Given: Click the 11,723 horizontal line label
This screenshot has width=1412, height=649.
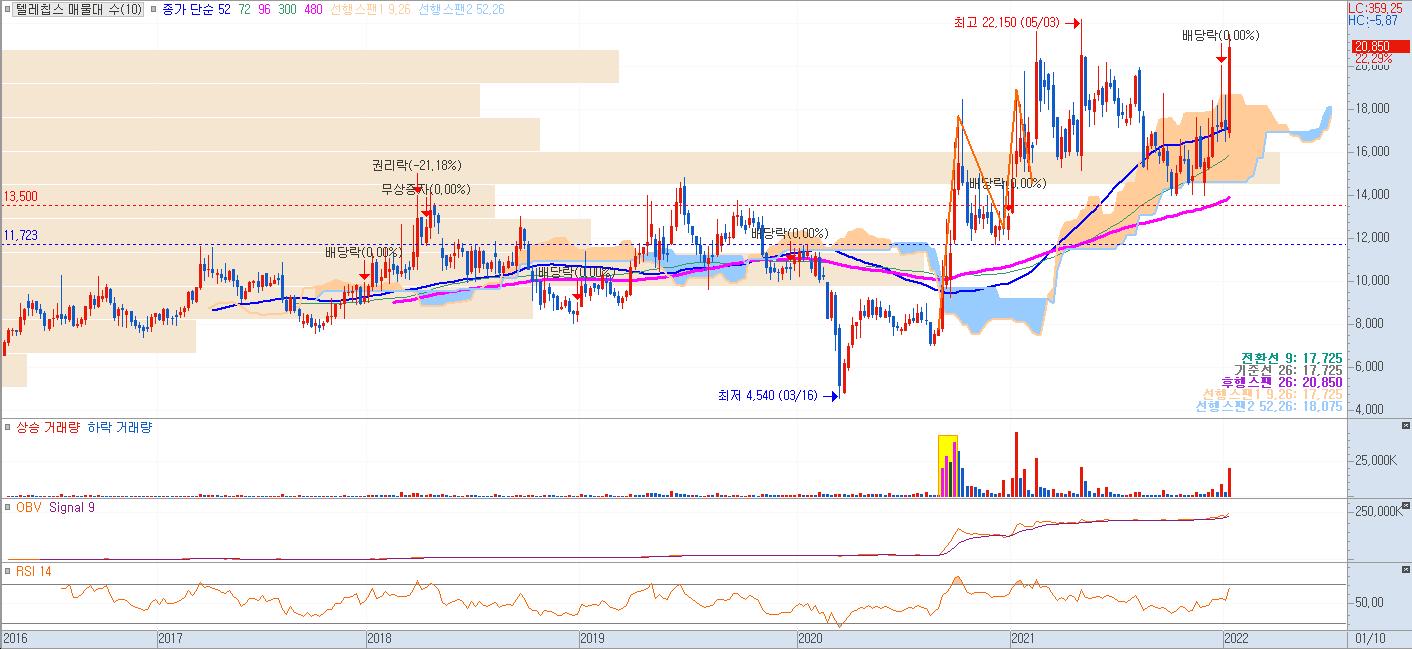Looking at the screenshot, I should pos(20,235).
